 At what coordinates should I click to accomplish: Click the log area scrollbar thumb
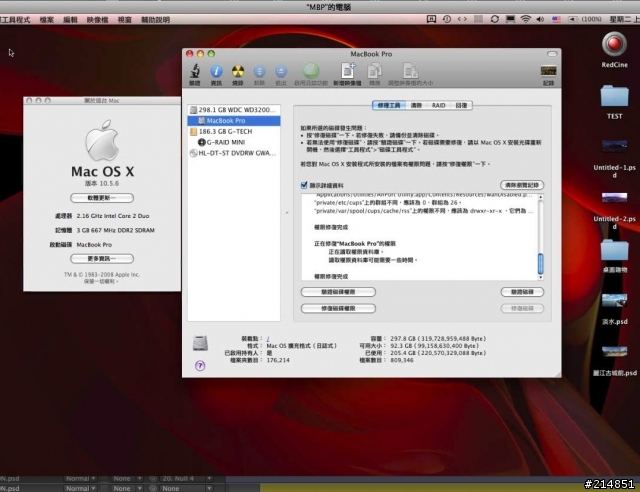tap(540, 263)
